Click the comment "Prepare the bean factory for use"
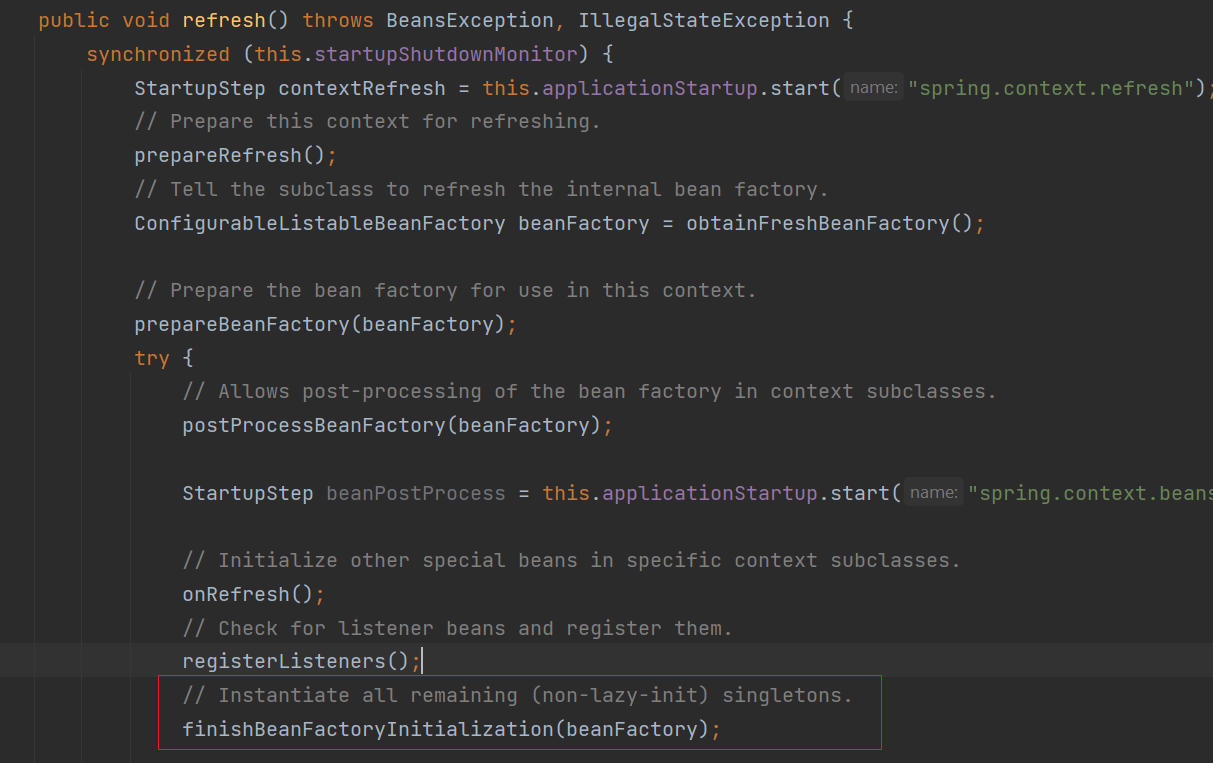The width and height of the screenshot is (1213, 763). 445,291
